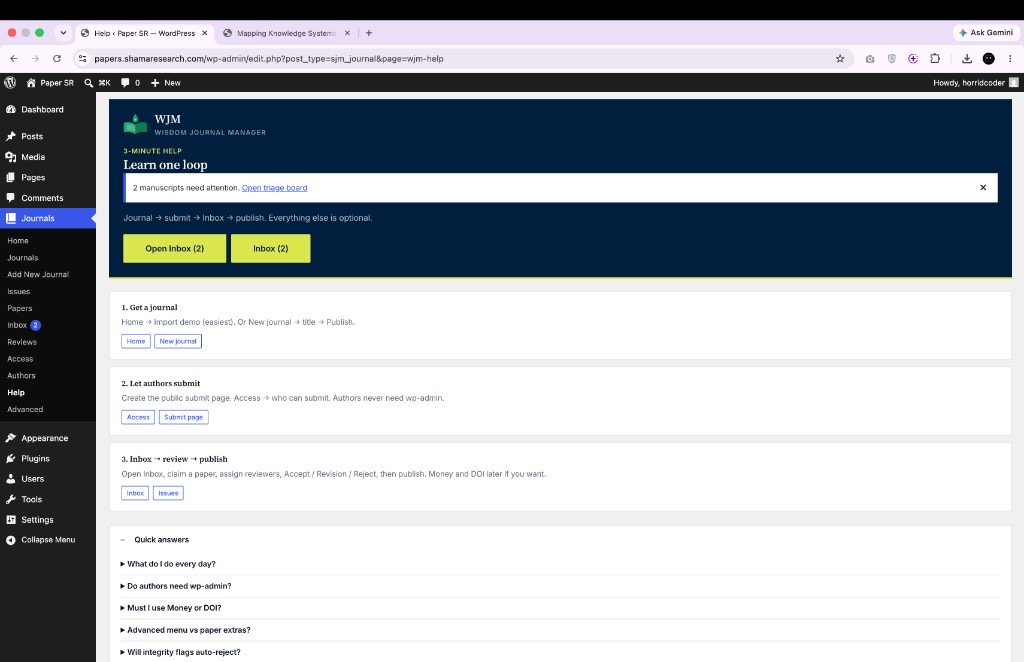This screenshot has height=662, width=1024.
Task: Click the Submit page button
Action: click(184, 417)
